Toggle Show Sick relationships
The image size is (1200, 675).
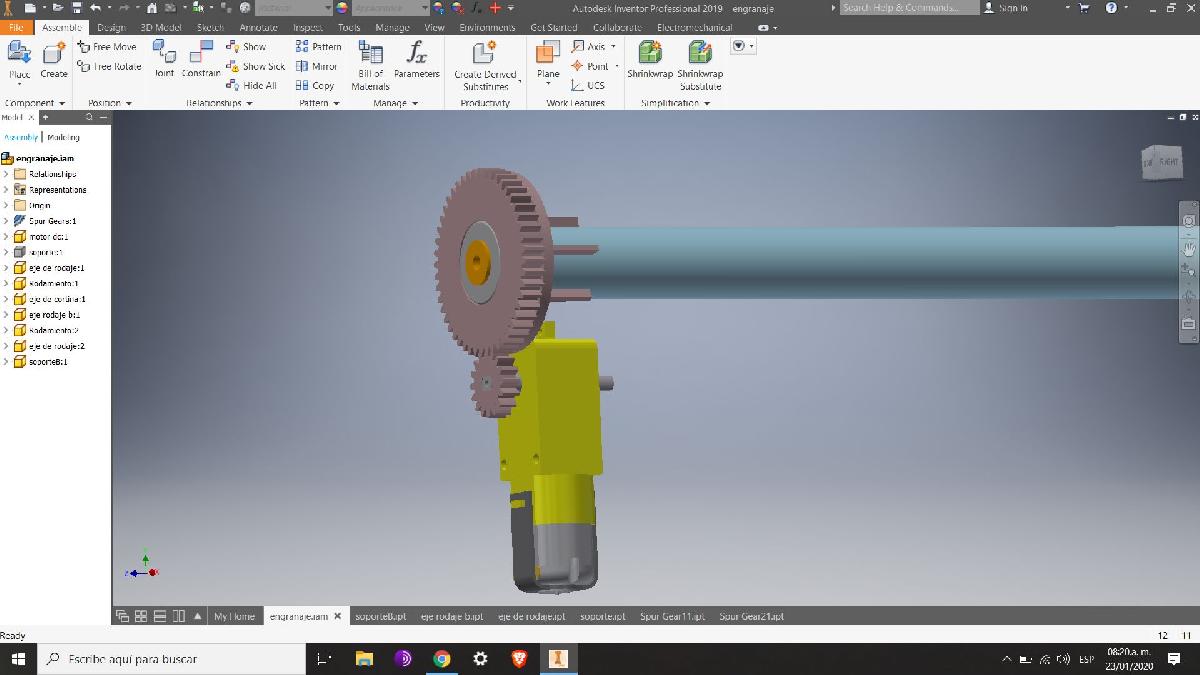(x=256, y=66)
